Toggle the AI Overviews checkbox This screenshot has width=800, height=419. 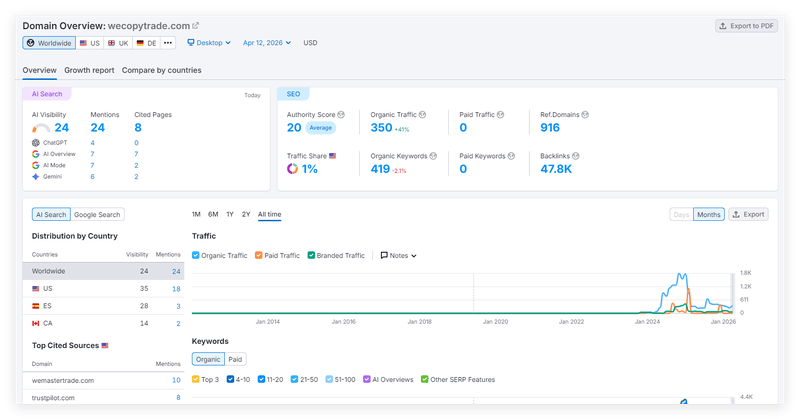(366, 379)
